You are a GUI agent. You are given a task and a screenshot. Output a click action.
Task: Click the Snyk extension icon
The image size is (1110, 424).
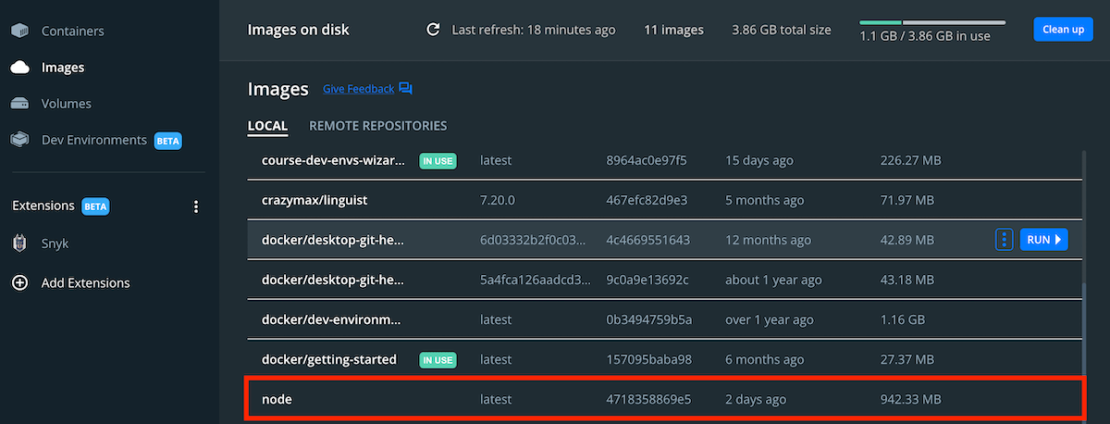20,243
